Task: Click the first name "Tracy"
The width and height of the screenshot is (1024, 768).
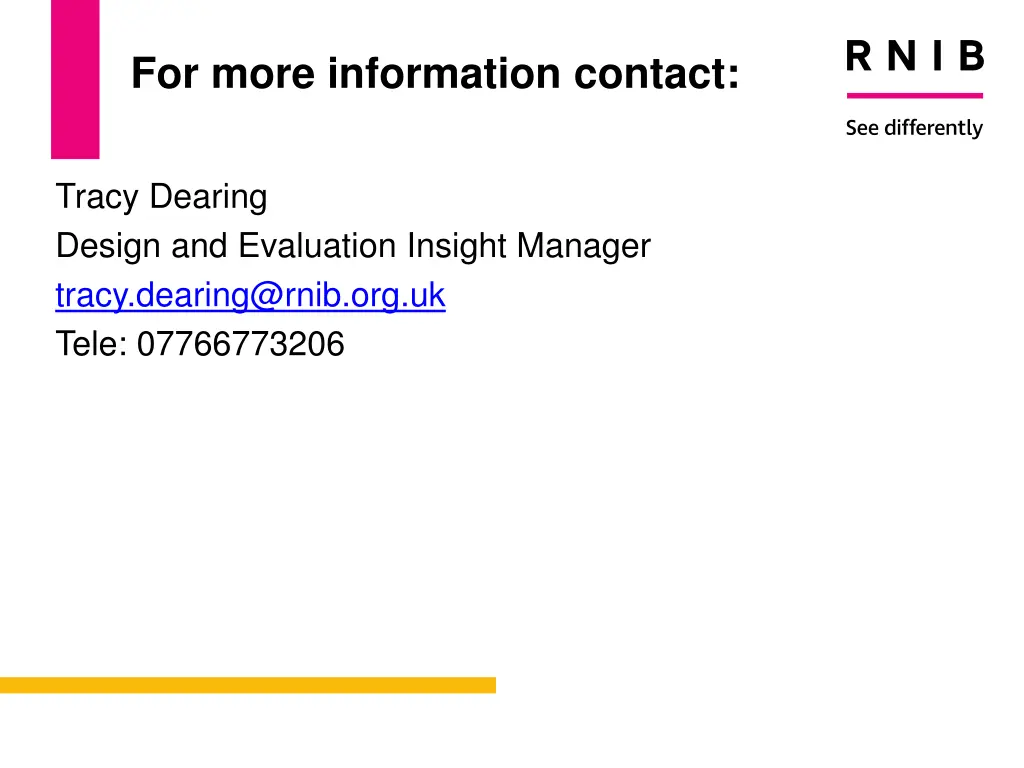Action: [97, 197]
